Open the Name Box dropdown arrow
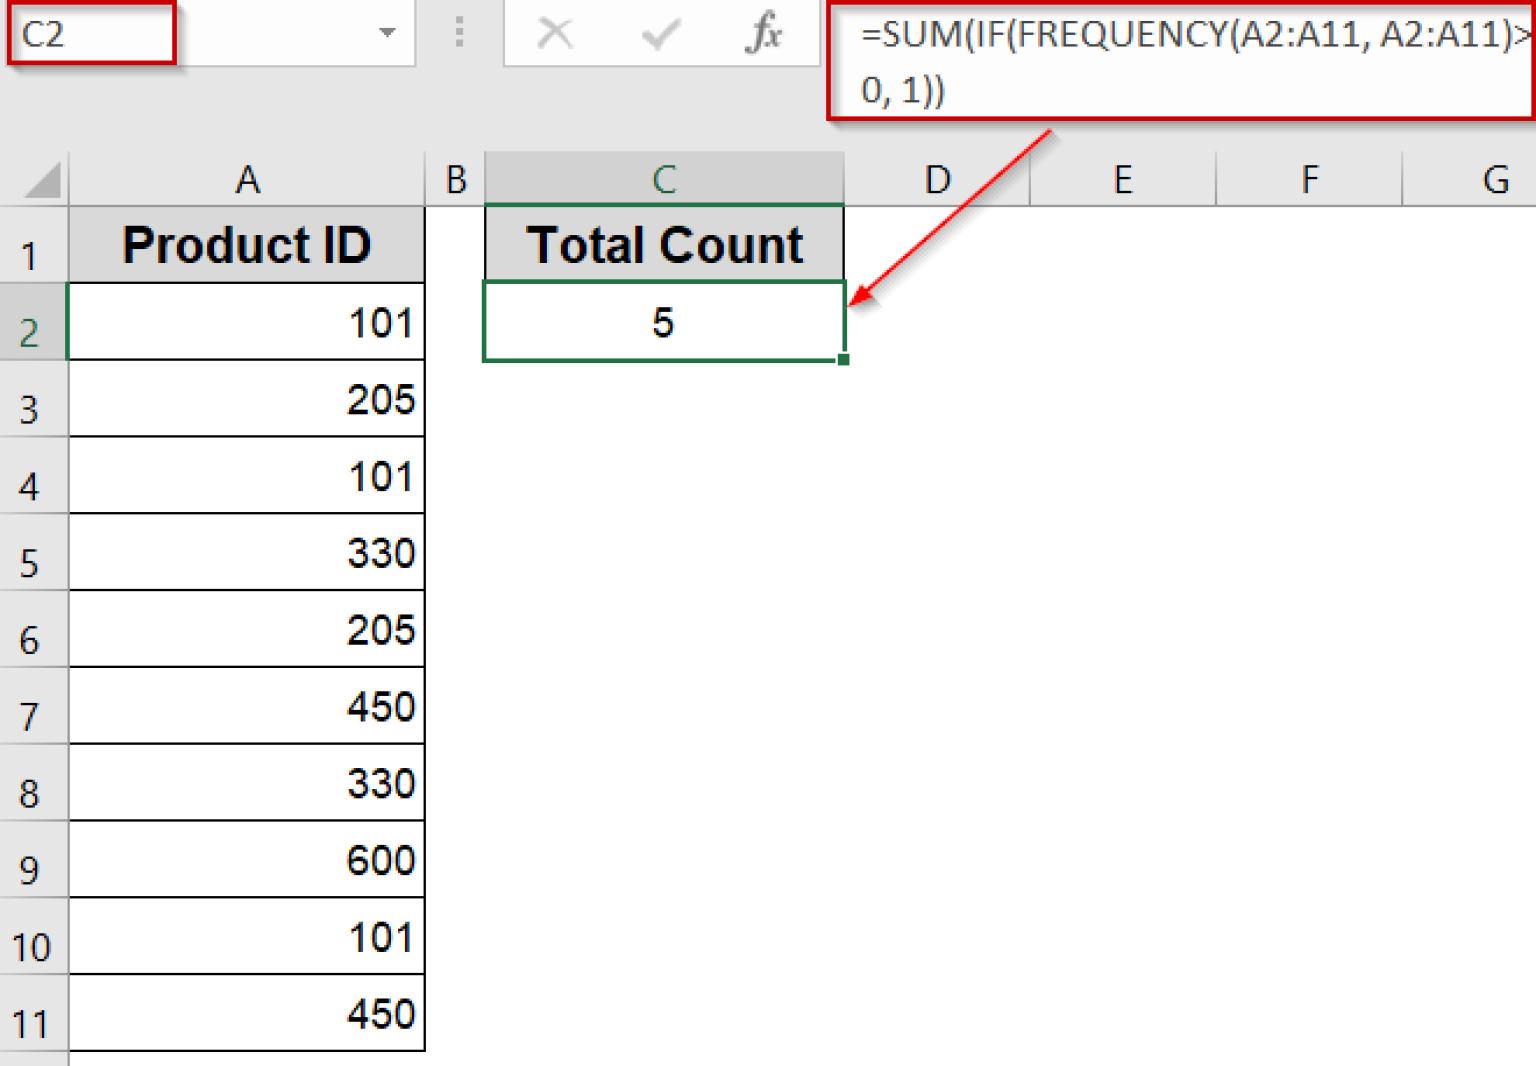This screenshot has height=1066, width=1536. click(x=388, y=33)
